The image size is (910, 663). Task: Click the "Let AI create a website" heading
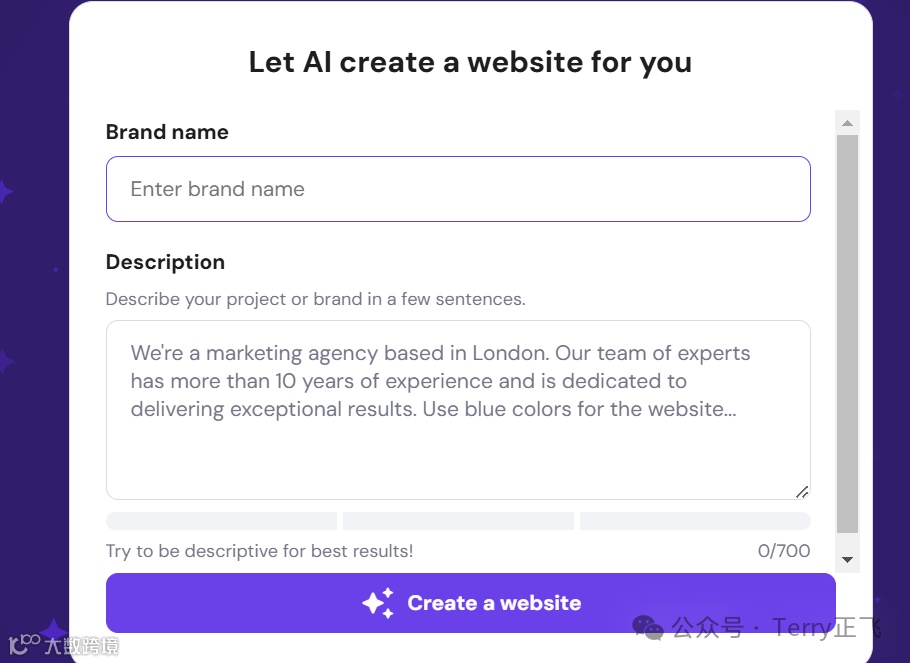(x=470, y=62)
